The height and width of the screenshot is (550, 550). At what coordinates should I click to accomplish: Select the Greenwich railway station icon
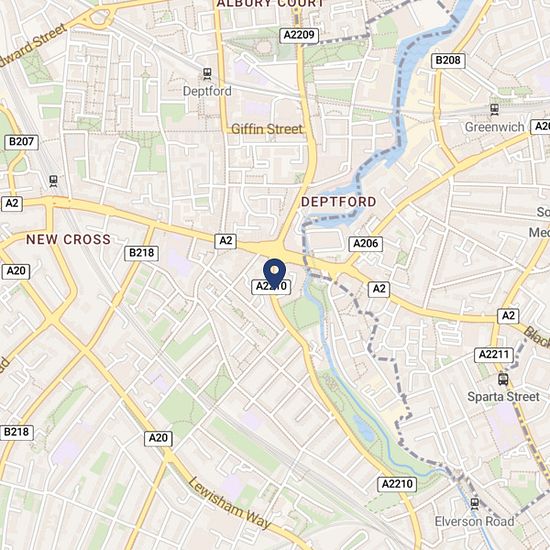pos(495,110)
